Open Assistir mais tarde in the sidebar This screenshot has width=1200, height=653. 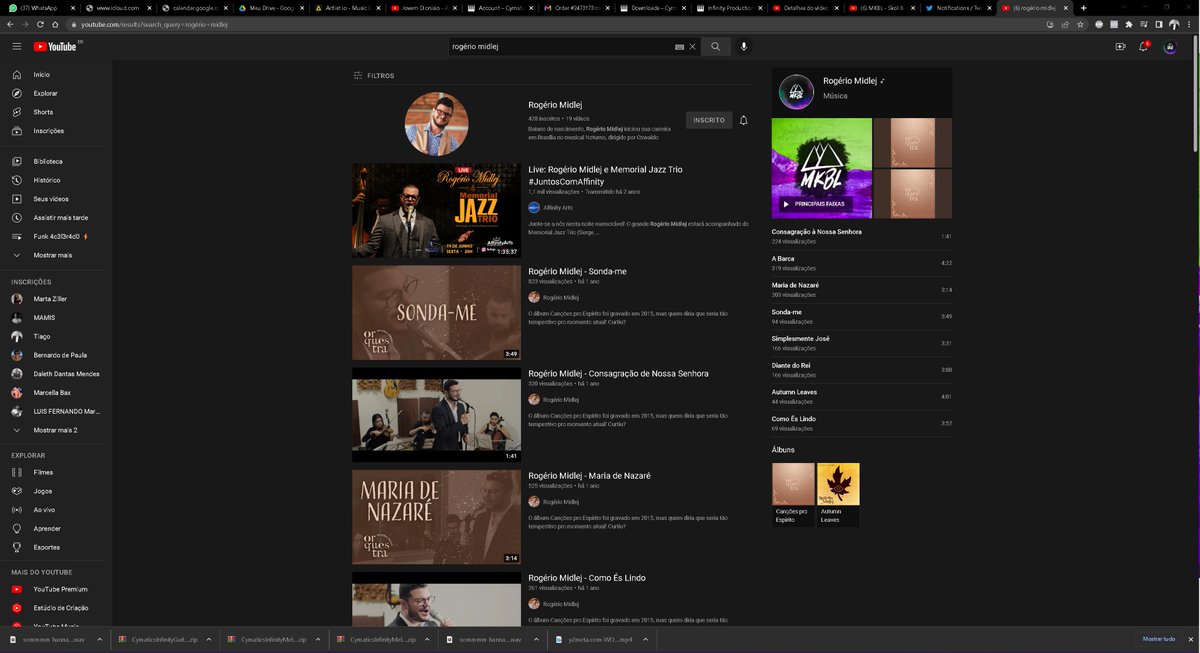[x=56, y=217]
